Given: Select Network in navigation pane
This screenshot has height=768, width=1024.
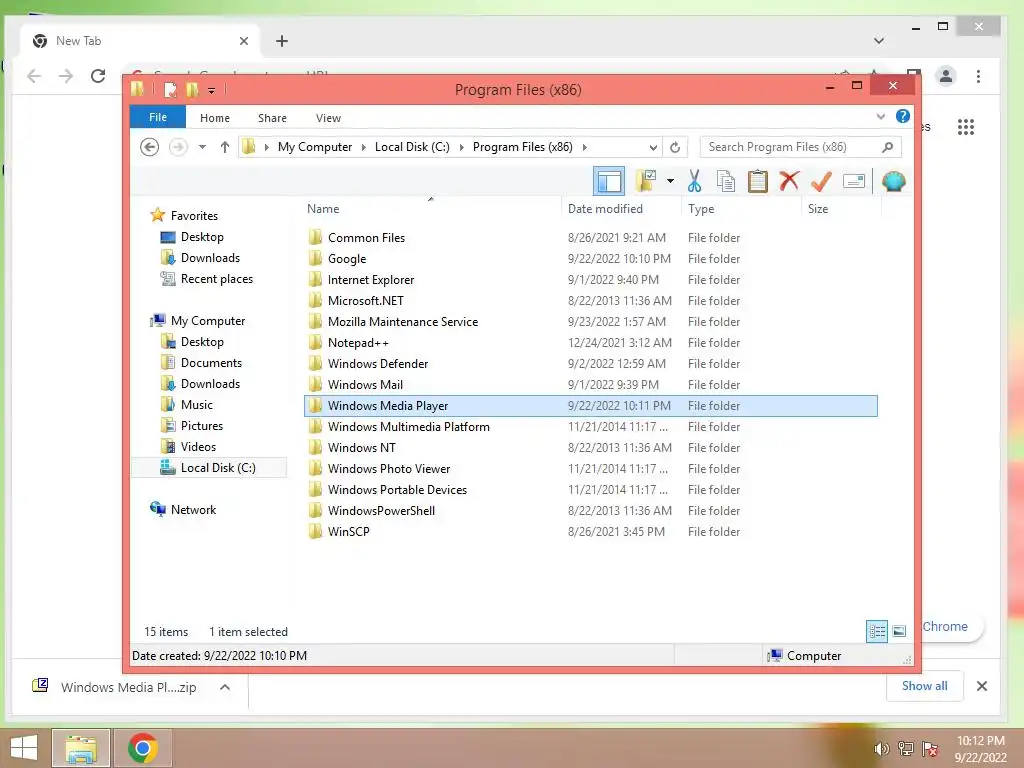Looking at the screenshot, I should (x=193, y=509).
